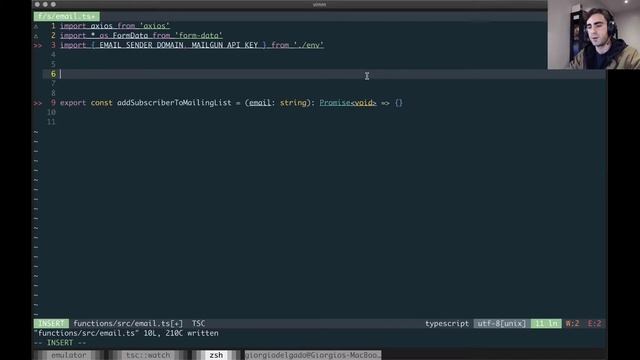Click the INSERT mode indicator in the statusline
The width and height of the screenshot is (640, 360).
coord(51,324)
